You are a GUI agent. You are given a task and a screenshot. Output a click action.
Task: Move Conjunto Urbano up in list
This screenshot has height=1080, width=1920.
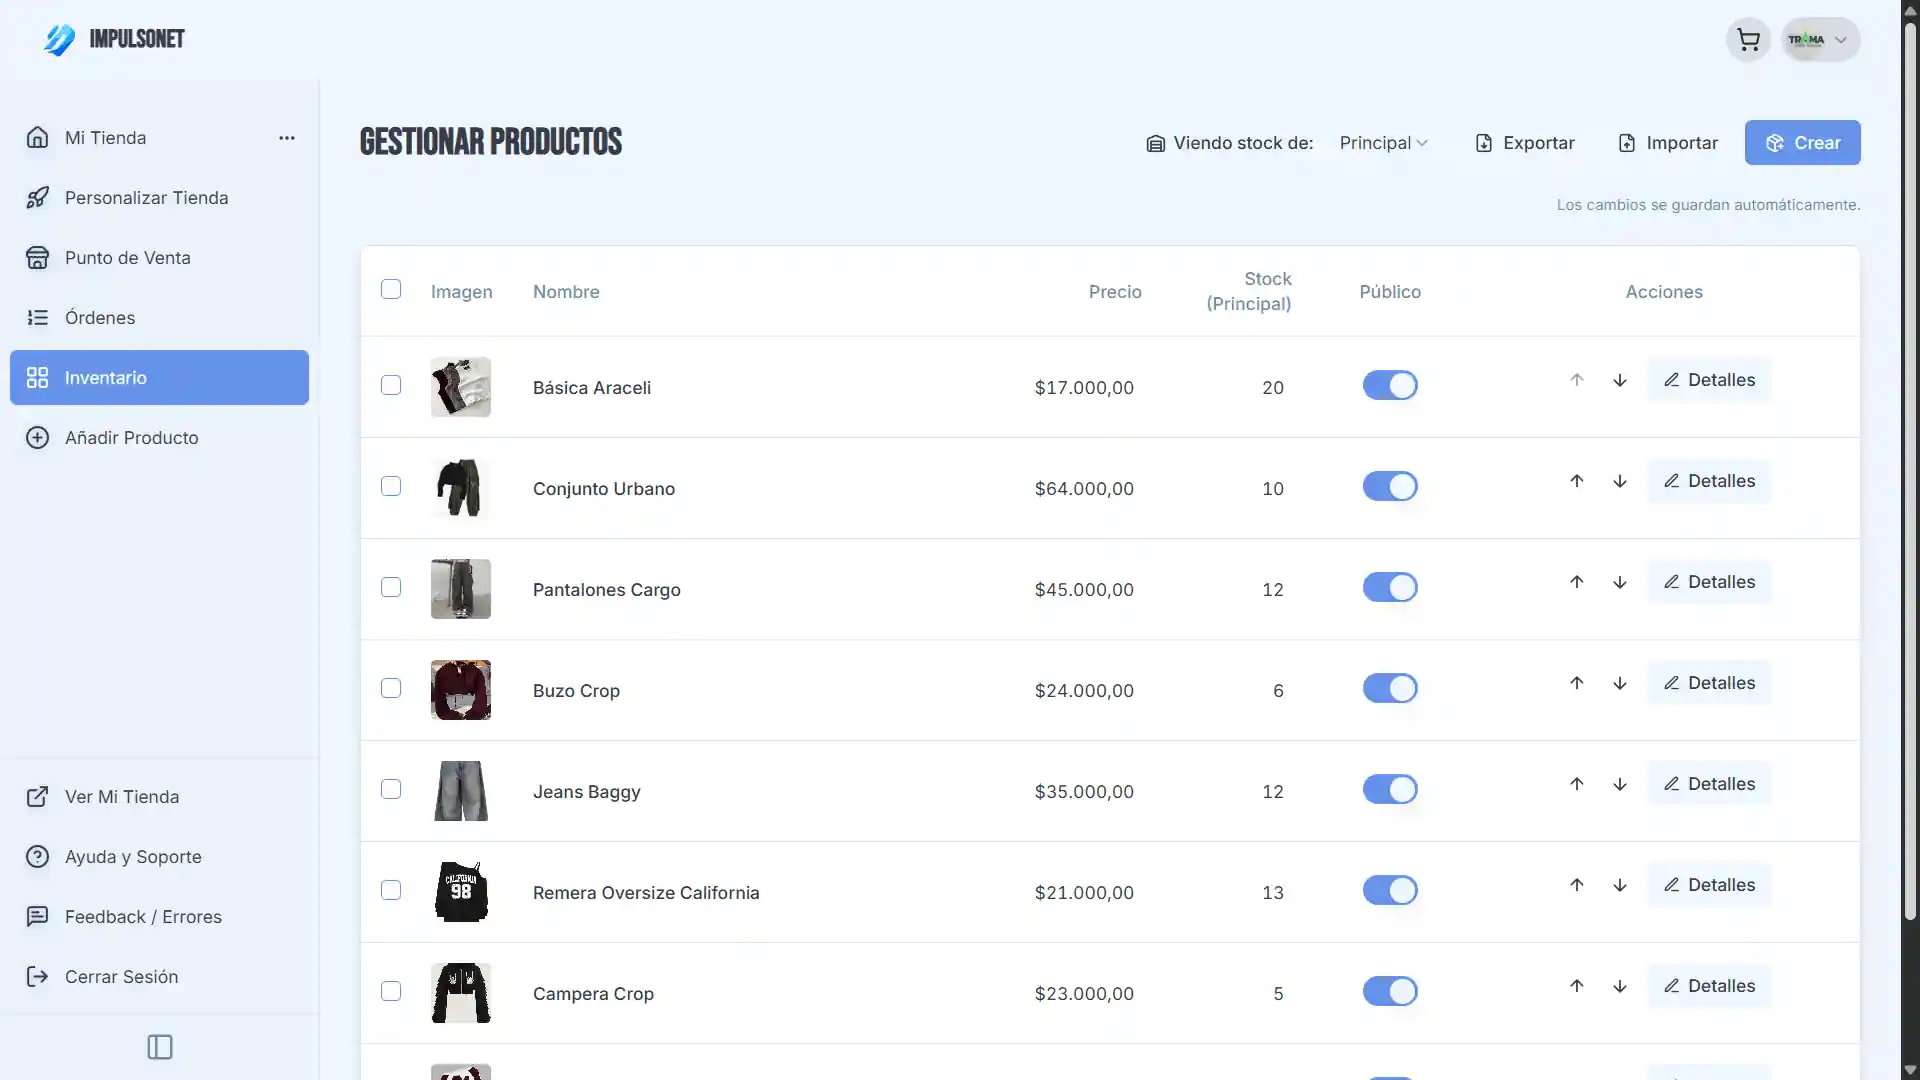(1577, 481)
